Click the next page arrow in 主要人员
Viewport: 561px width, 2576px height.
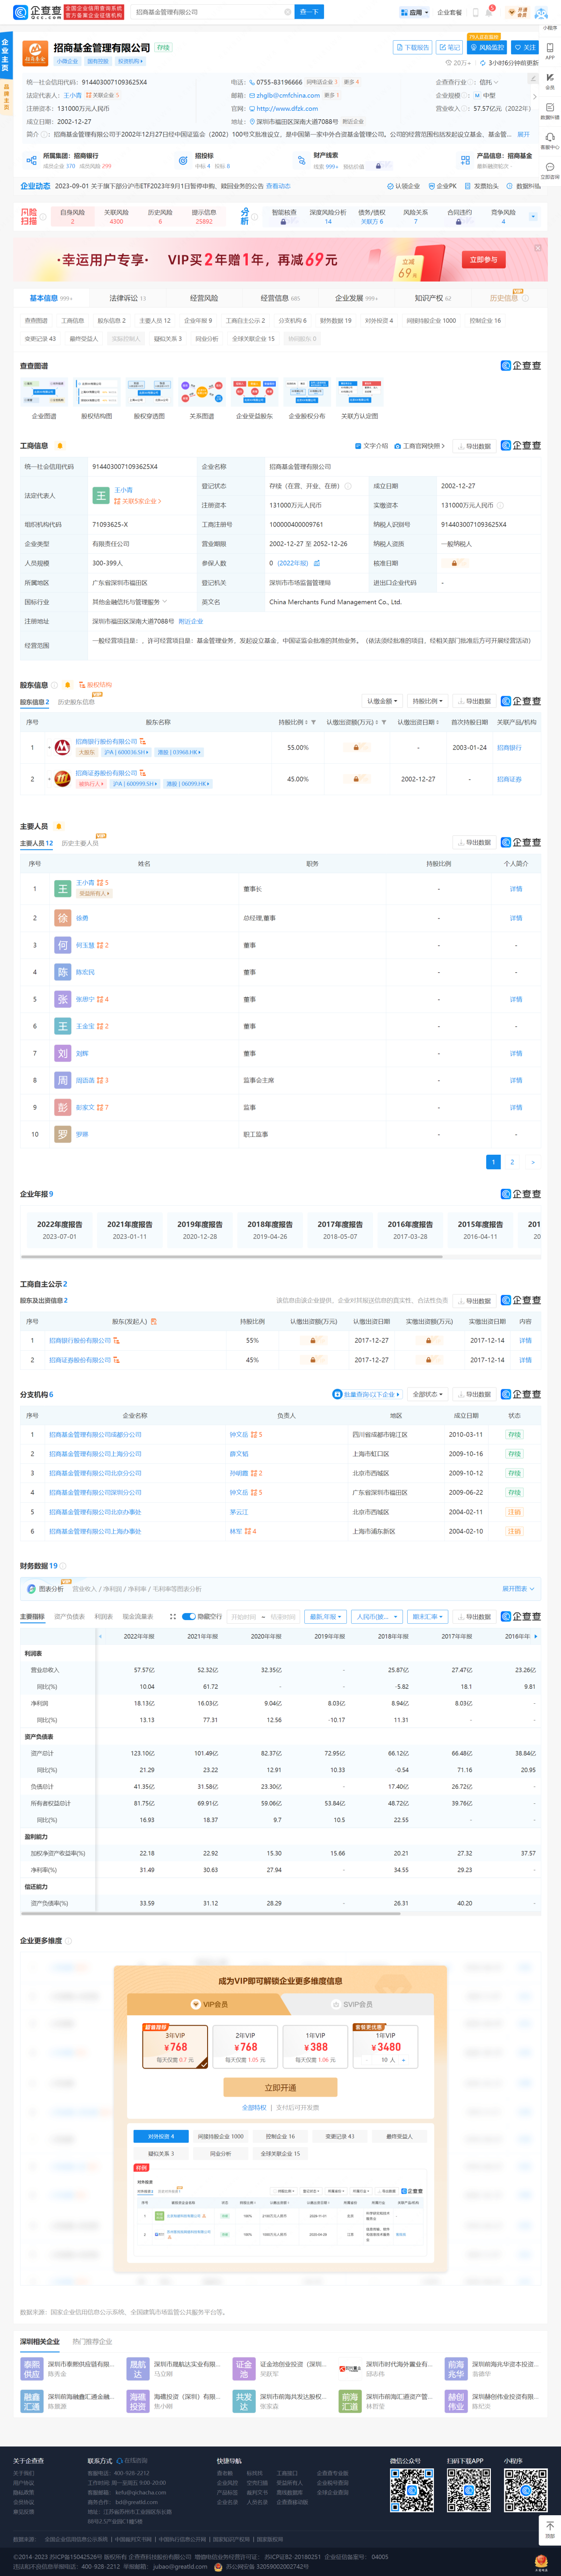click(x=532, y=1162)
